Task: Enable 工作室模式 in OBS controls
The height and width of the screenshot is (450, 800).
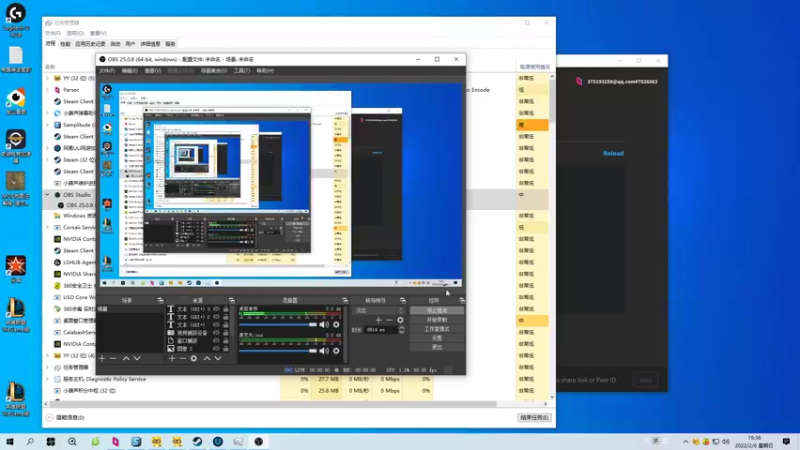Action: coord(437,329)
